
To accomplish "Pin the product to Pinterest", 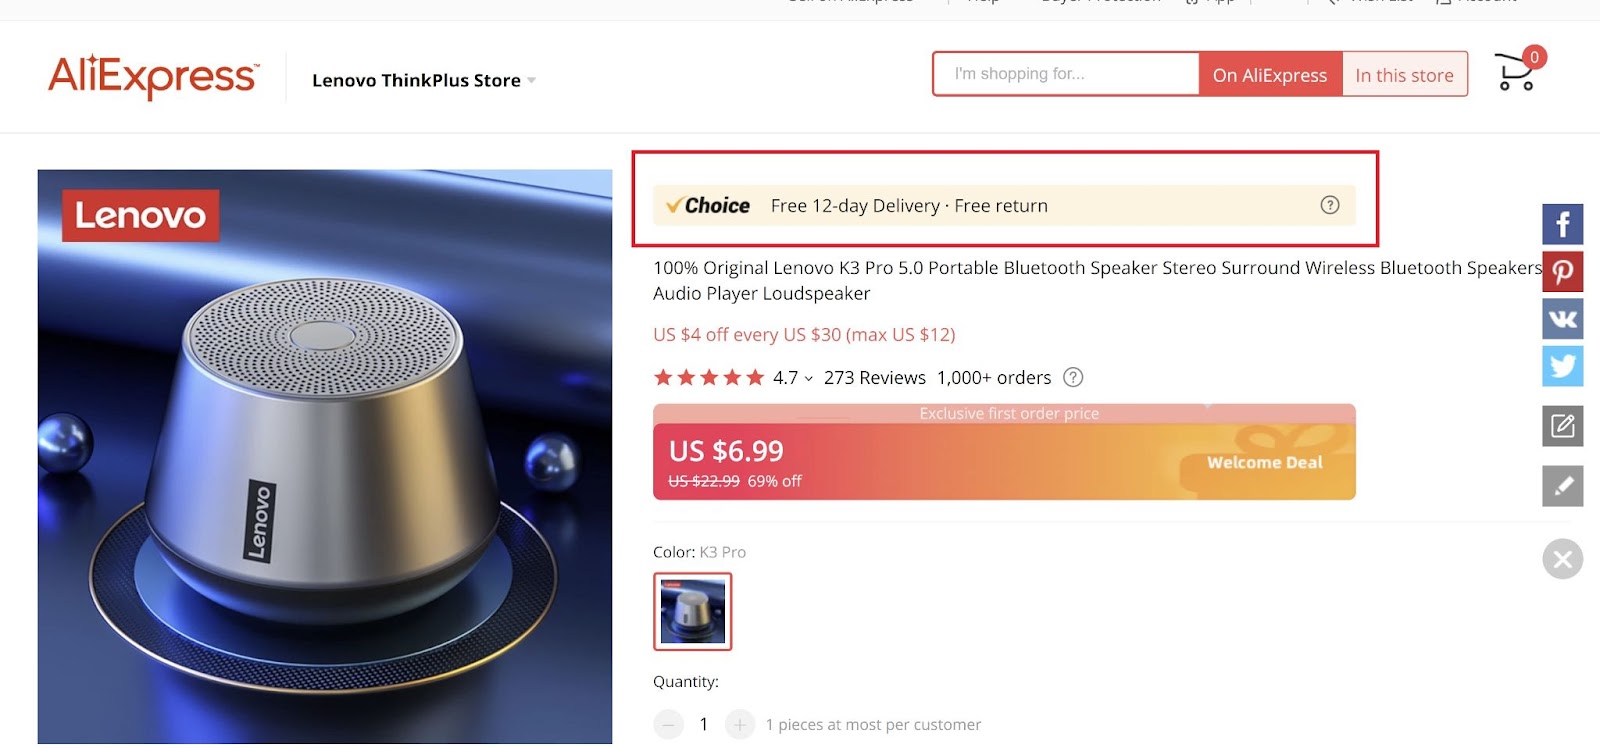I will [x=1562, y=271].
